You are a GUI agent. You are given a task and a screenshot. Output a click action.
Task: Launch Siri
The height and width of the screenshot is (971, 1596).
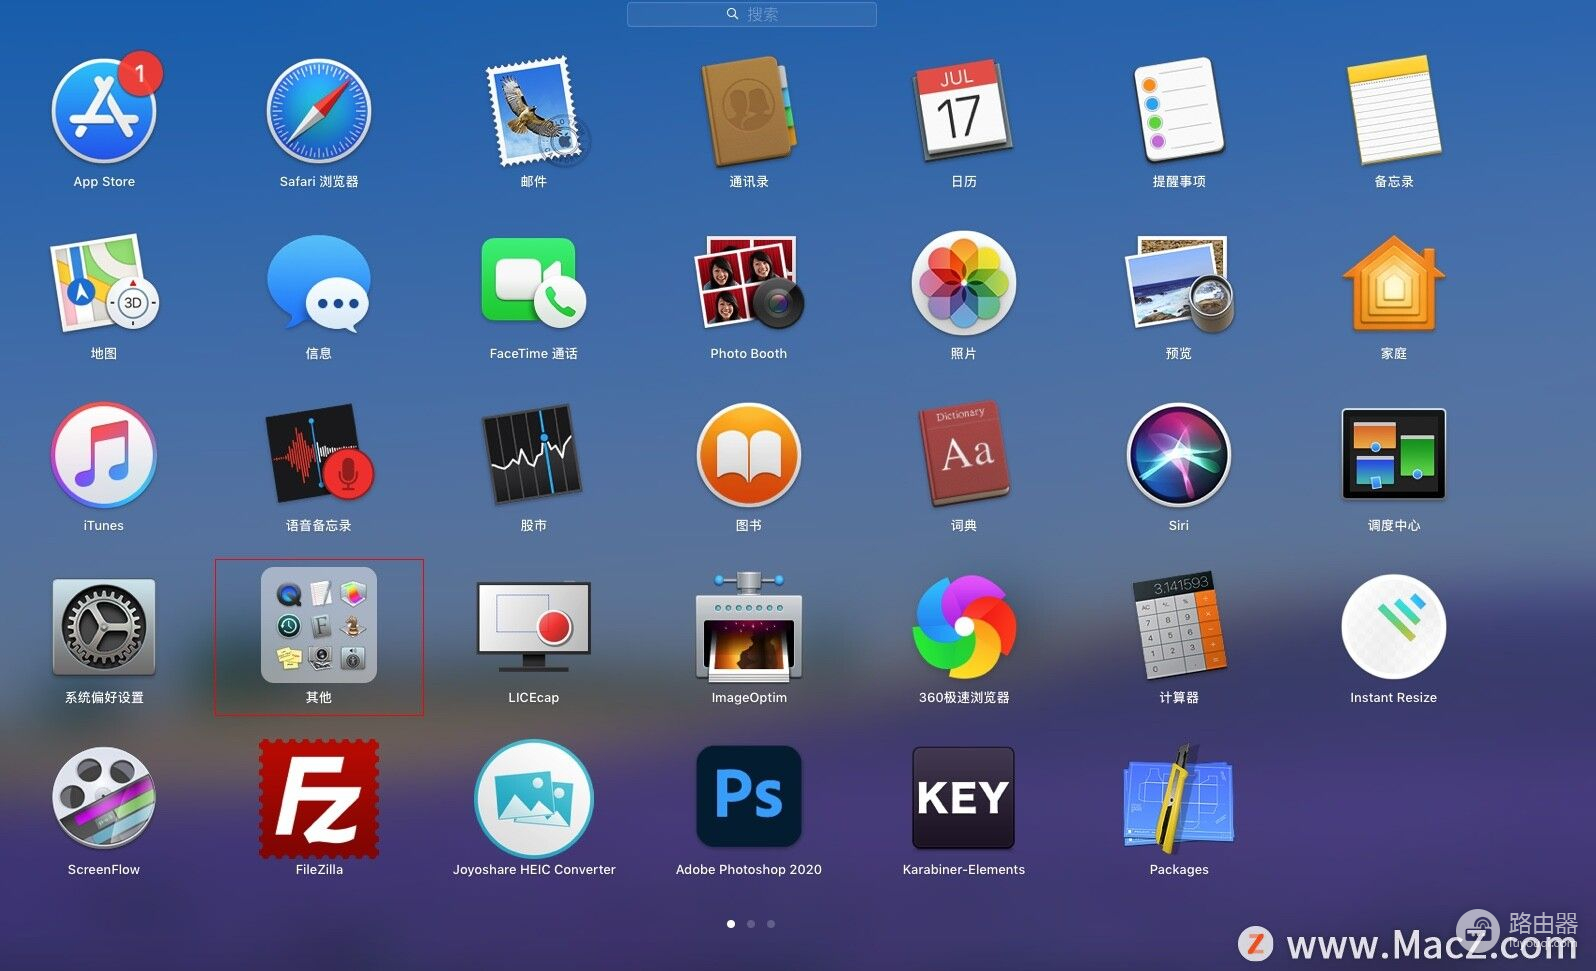tap(1179, 455)
